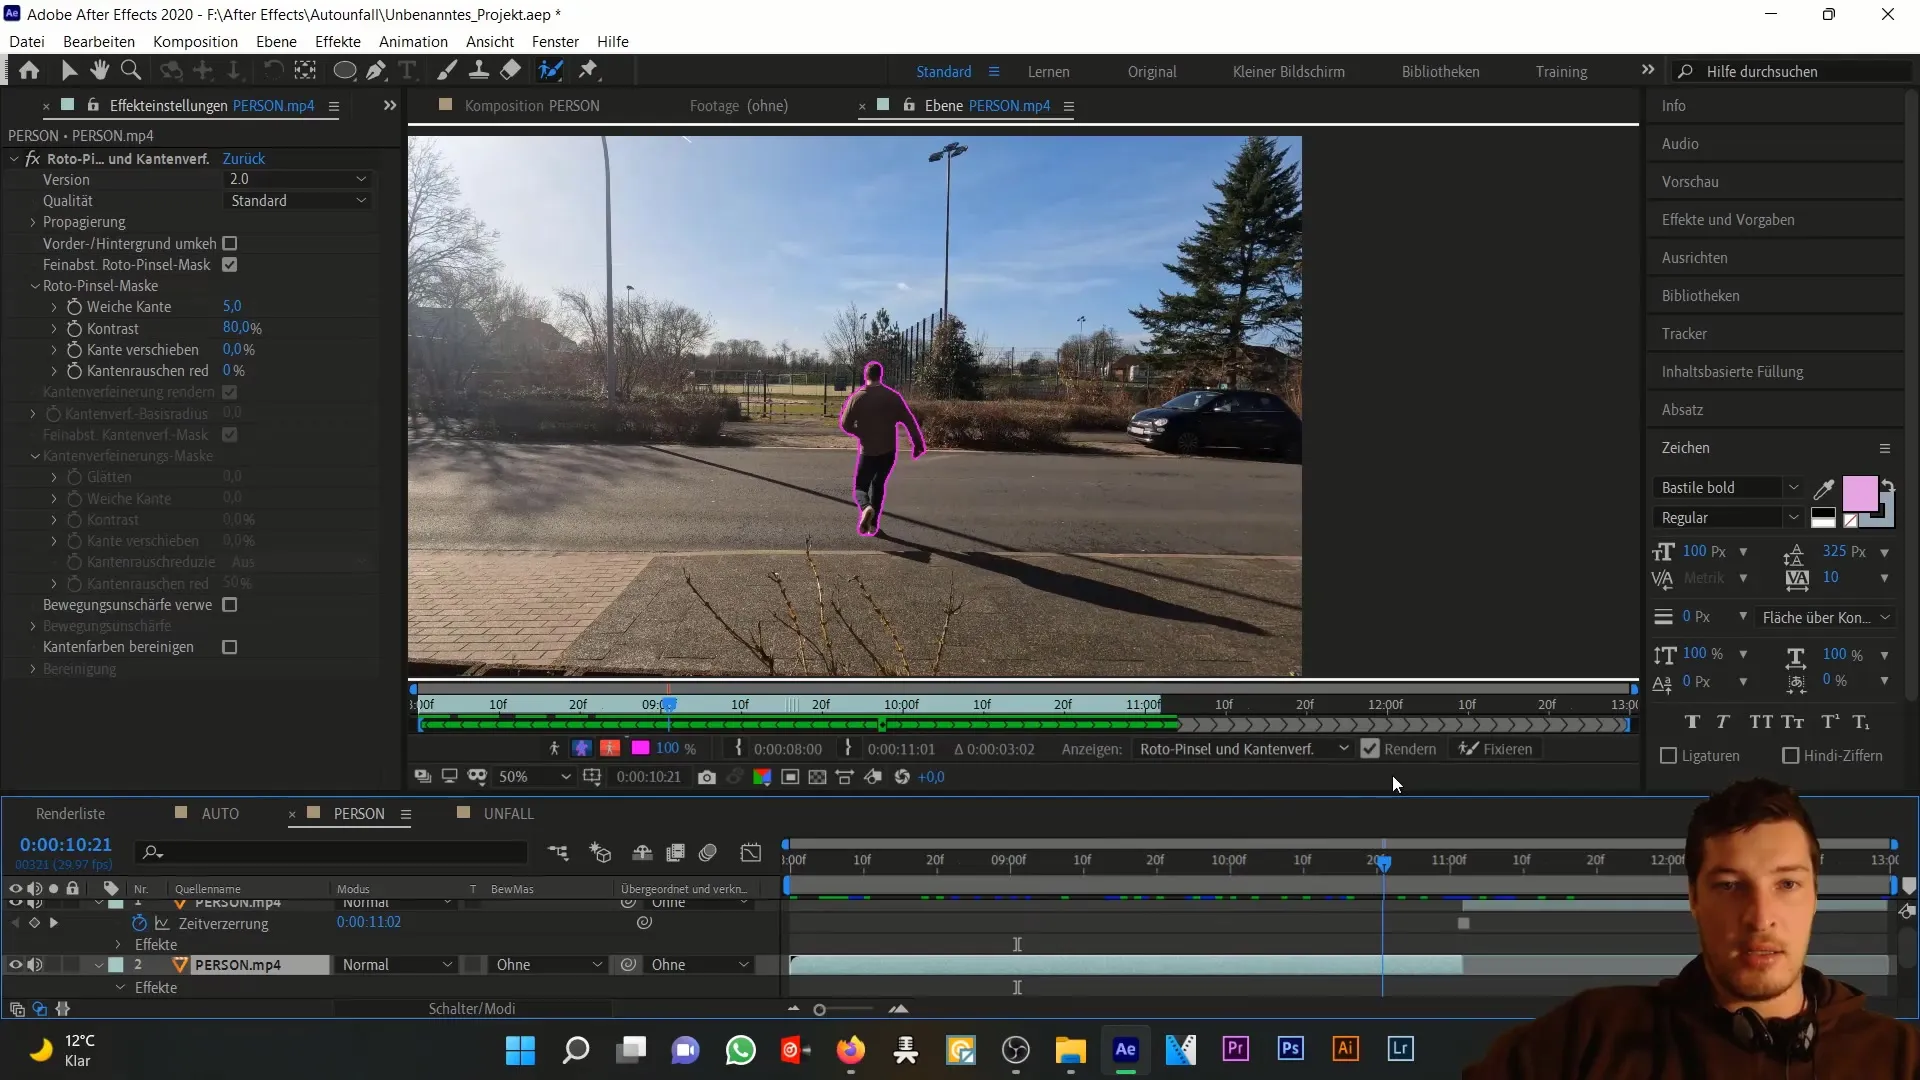Open viewer zoom 50% dropdown

[x=534, y=777]
